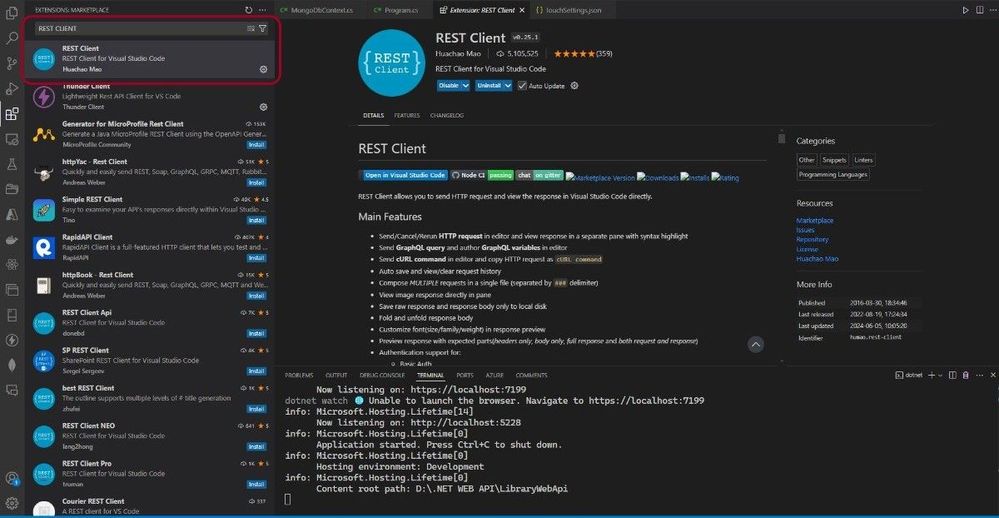
Task: Kill terminal with trash icon
Action: (x=966, y=375)
